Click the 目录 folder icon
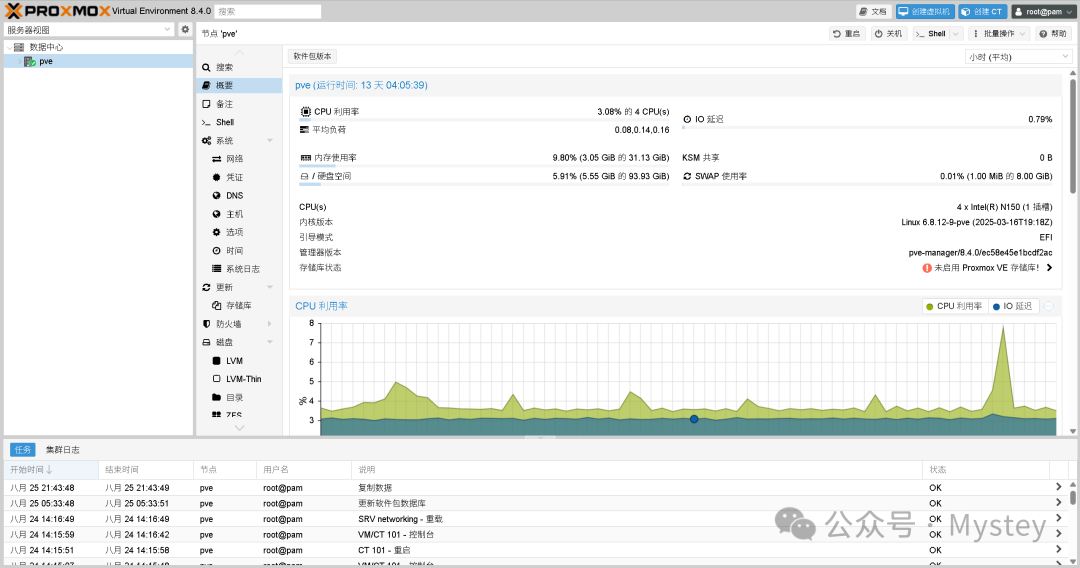This screenshot has height=568, width=1080. tap(216, 397)
